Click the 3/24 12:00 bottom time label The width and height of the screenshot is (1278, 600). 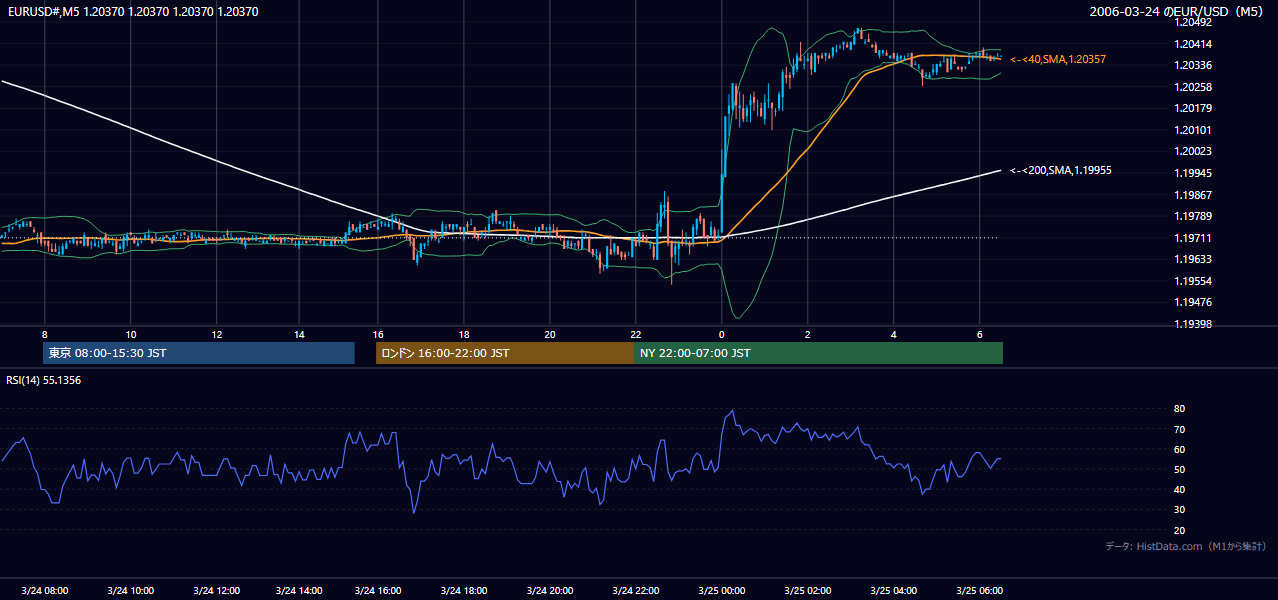[217, 591]
